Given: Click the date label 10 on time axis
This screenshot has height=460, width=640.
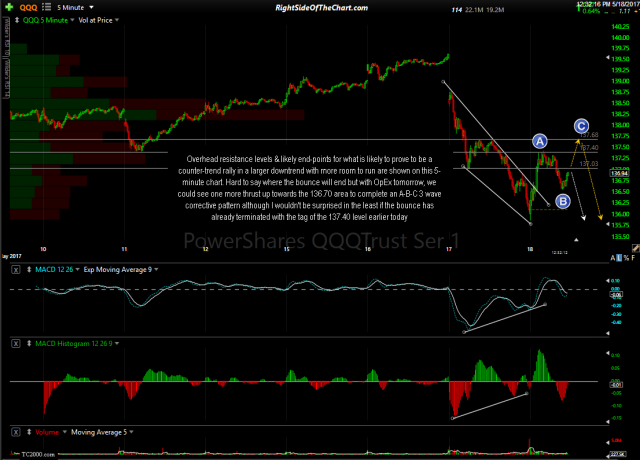Looking at the screenshot, I should (43, 249).
